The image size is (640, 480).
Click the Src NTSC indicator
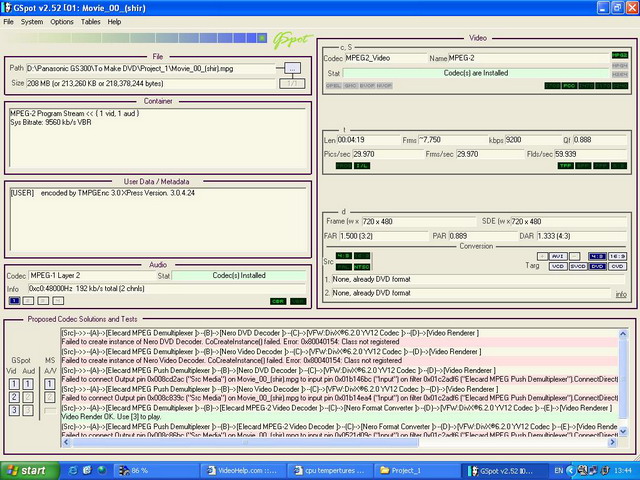tap(362, 267)
